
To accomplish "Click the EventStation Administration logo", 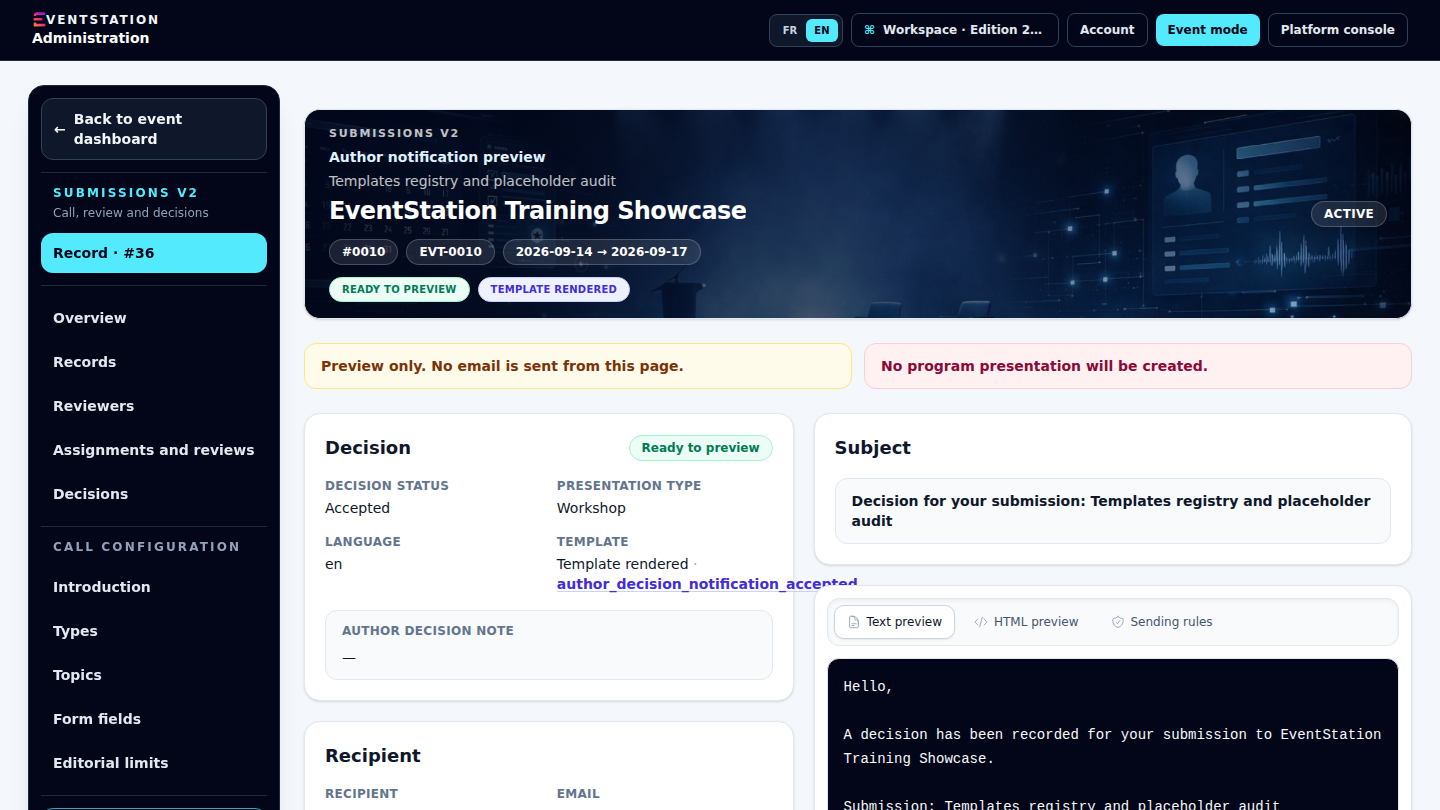I will pos(95,29).
